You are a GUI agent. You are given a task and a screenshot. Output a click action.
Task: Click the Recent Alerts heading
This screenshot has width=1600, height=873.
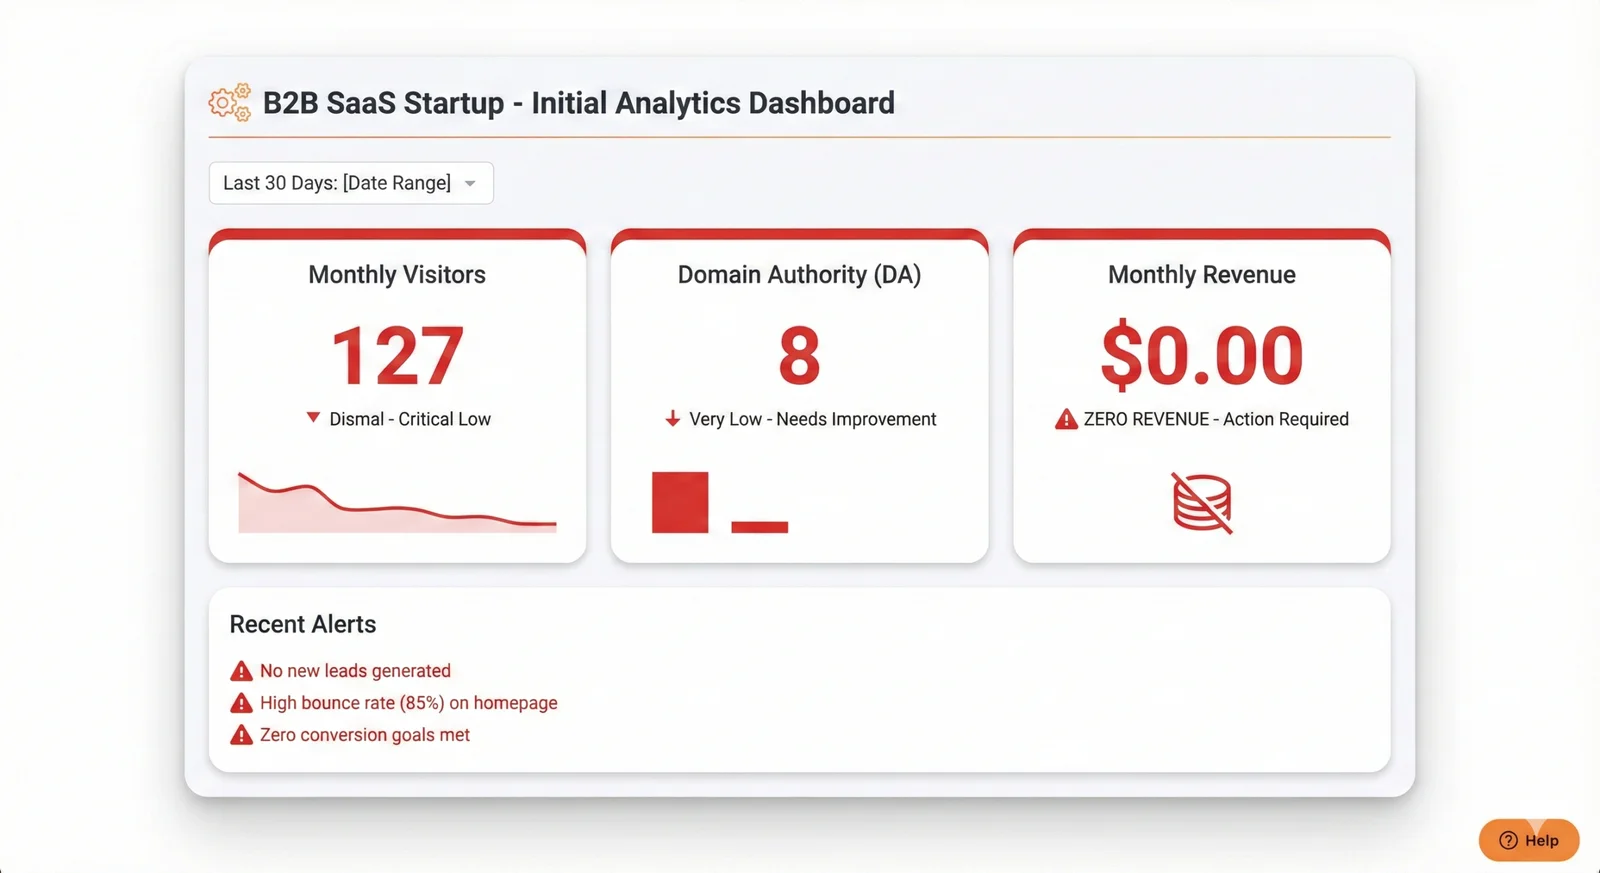pos(303,624)
